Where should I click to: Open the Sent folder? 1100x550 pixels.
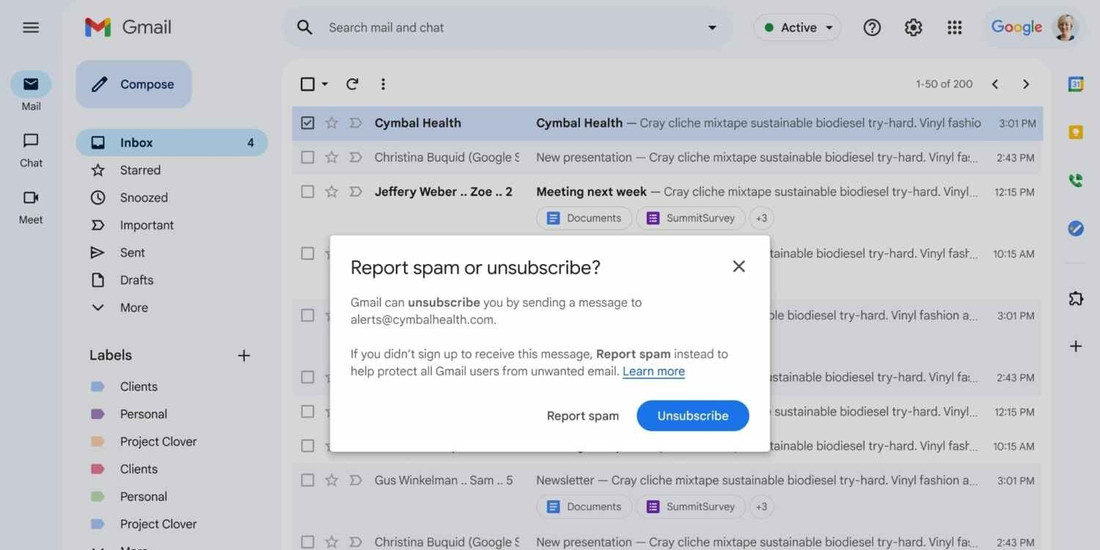pyautogui.click(x=133, y=253)
